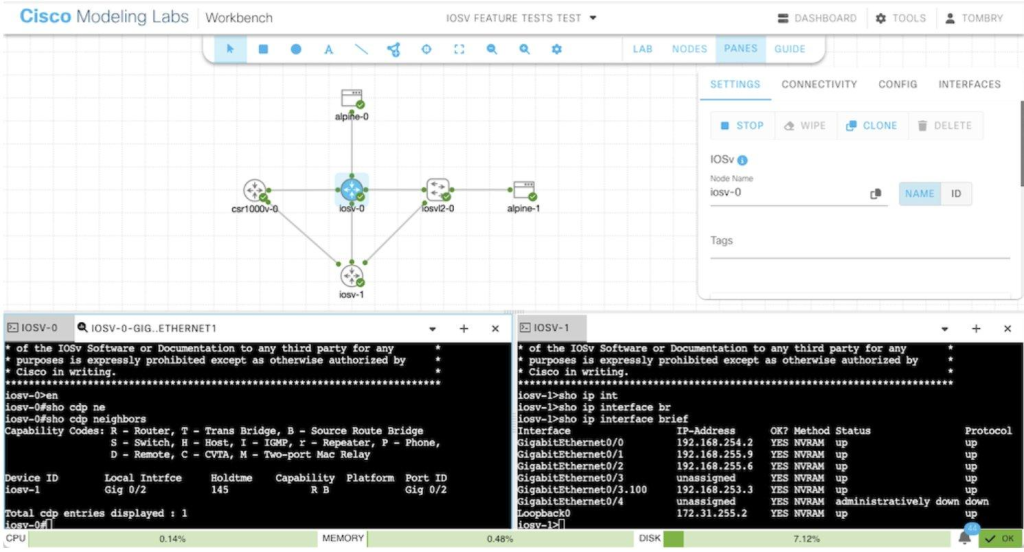The image size is (1024, 552).
Task: Click the center view target icon
Action: click(426, 49)
